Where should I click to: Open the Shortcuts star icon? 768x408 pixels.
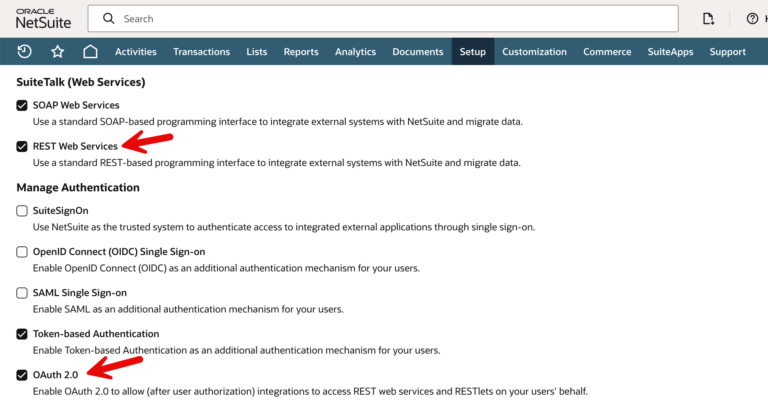point(58,51)
